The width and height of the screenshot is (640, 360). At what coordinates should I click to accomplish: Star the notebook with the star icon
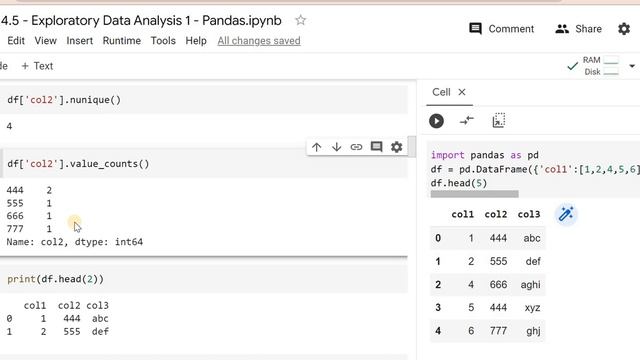point(300,20)
